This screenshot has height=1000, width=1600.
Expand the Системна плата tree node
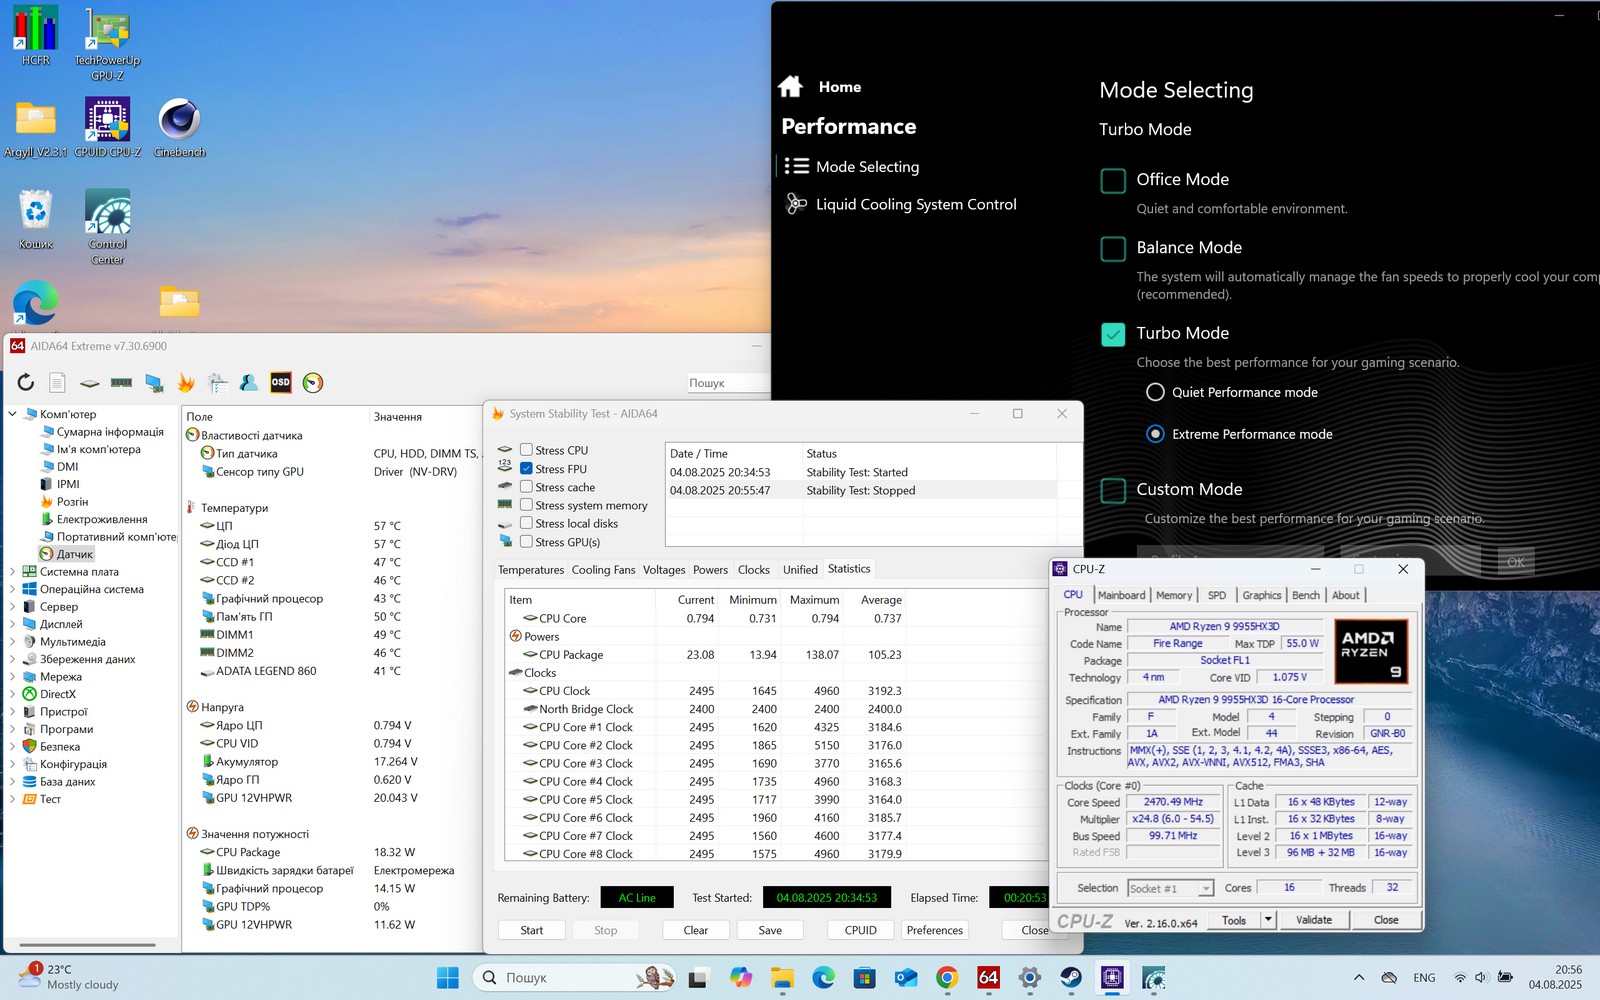pyautogui.click(x=13, y=572)
